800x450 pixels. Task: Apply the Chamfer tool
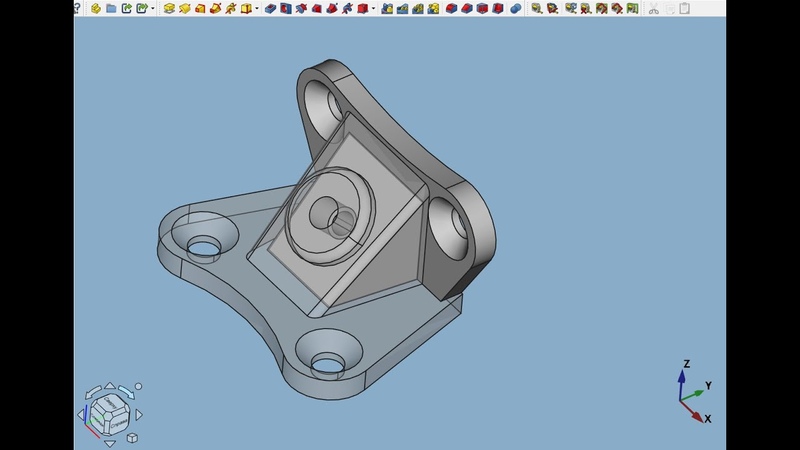point(469,8)
